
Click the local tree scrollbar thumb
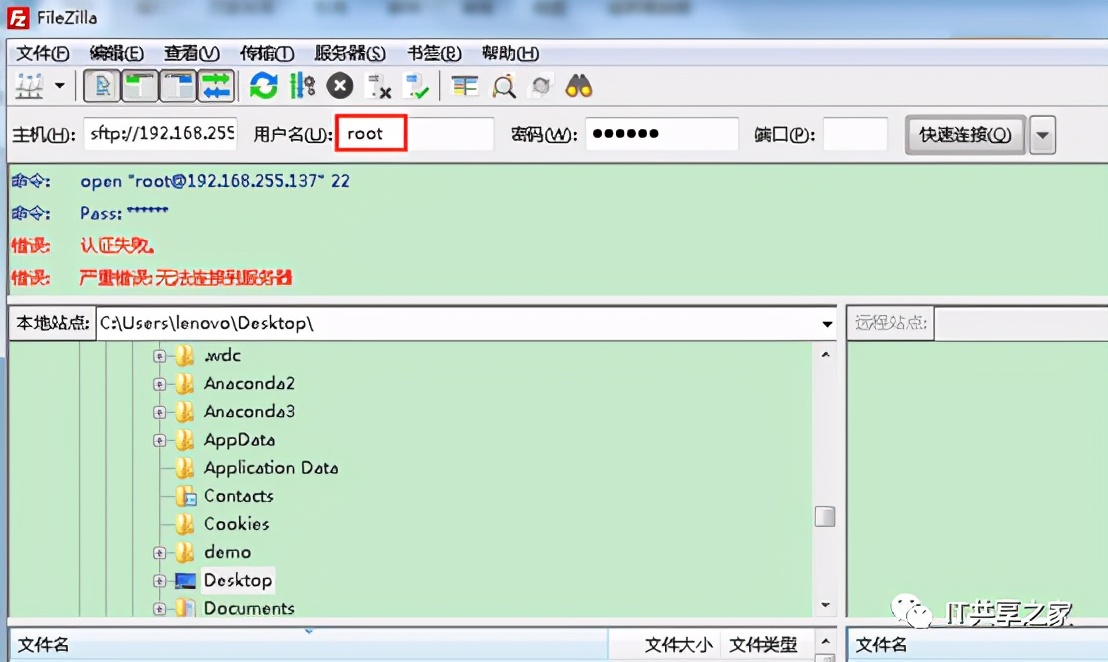point(825,516)
